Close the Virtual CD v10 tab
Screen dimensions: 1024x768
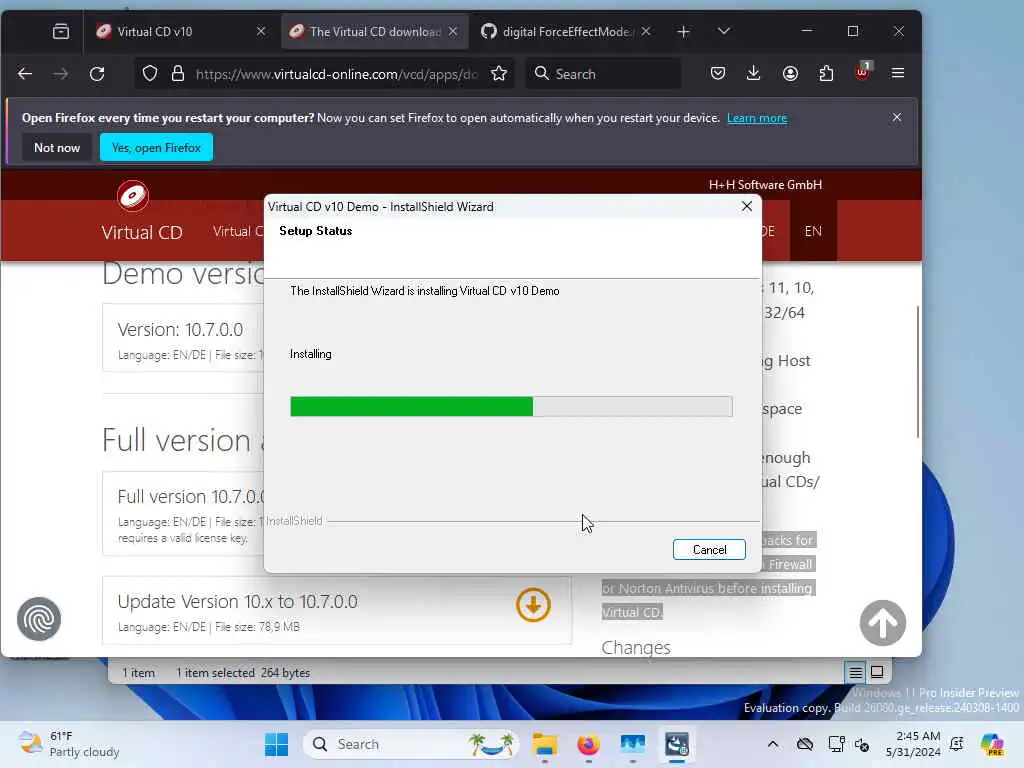(x=261, y=31)
